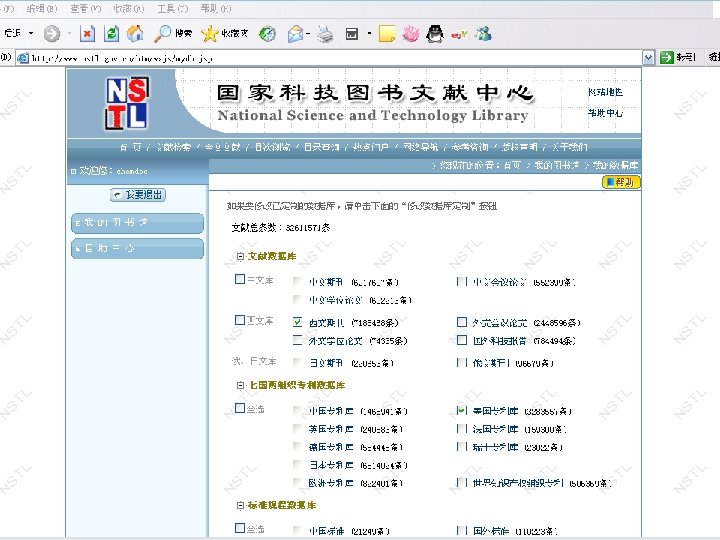This screenshot has height=540, width=720.
Task: Click the globe media icon after Favorites
Action: (267, 34)
